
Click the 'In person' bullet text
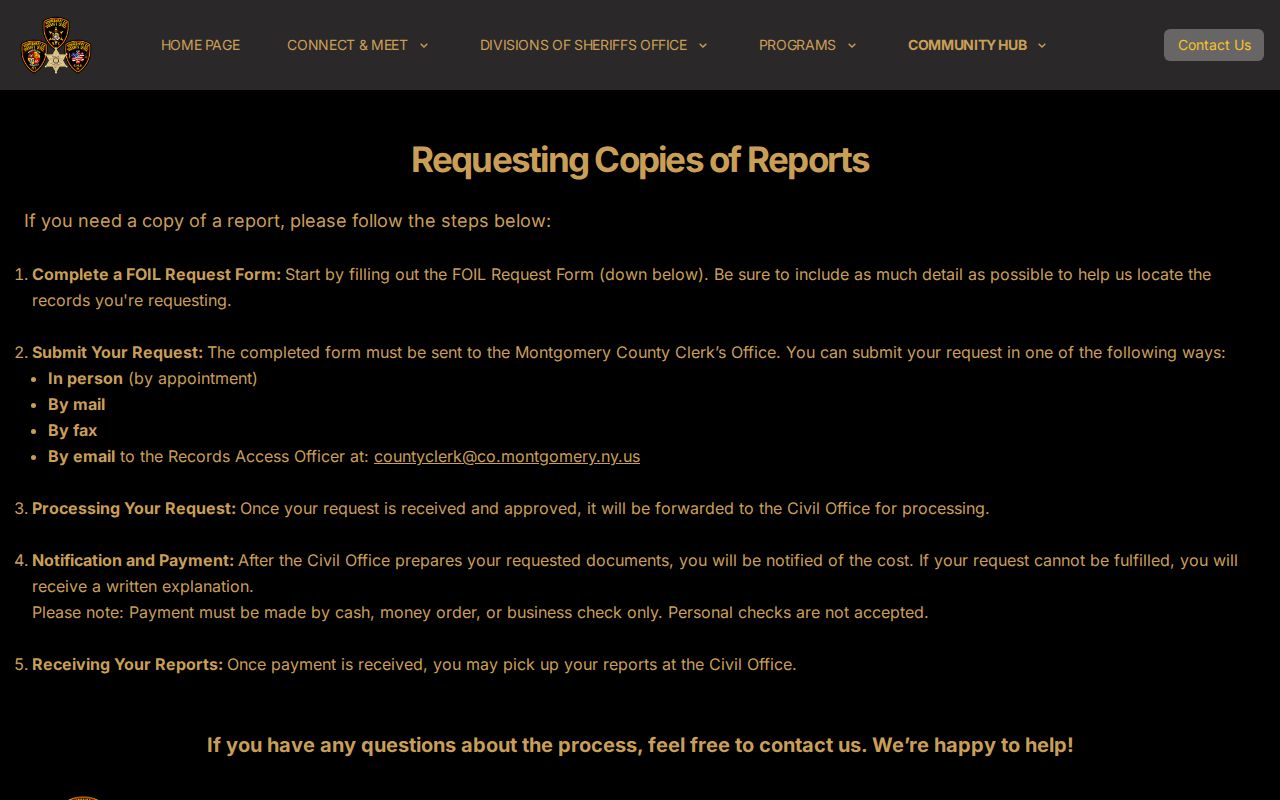click(x=85, y=378)
